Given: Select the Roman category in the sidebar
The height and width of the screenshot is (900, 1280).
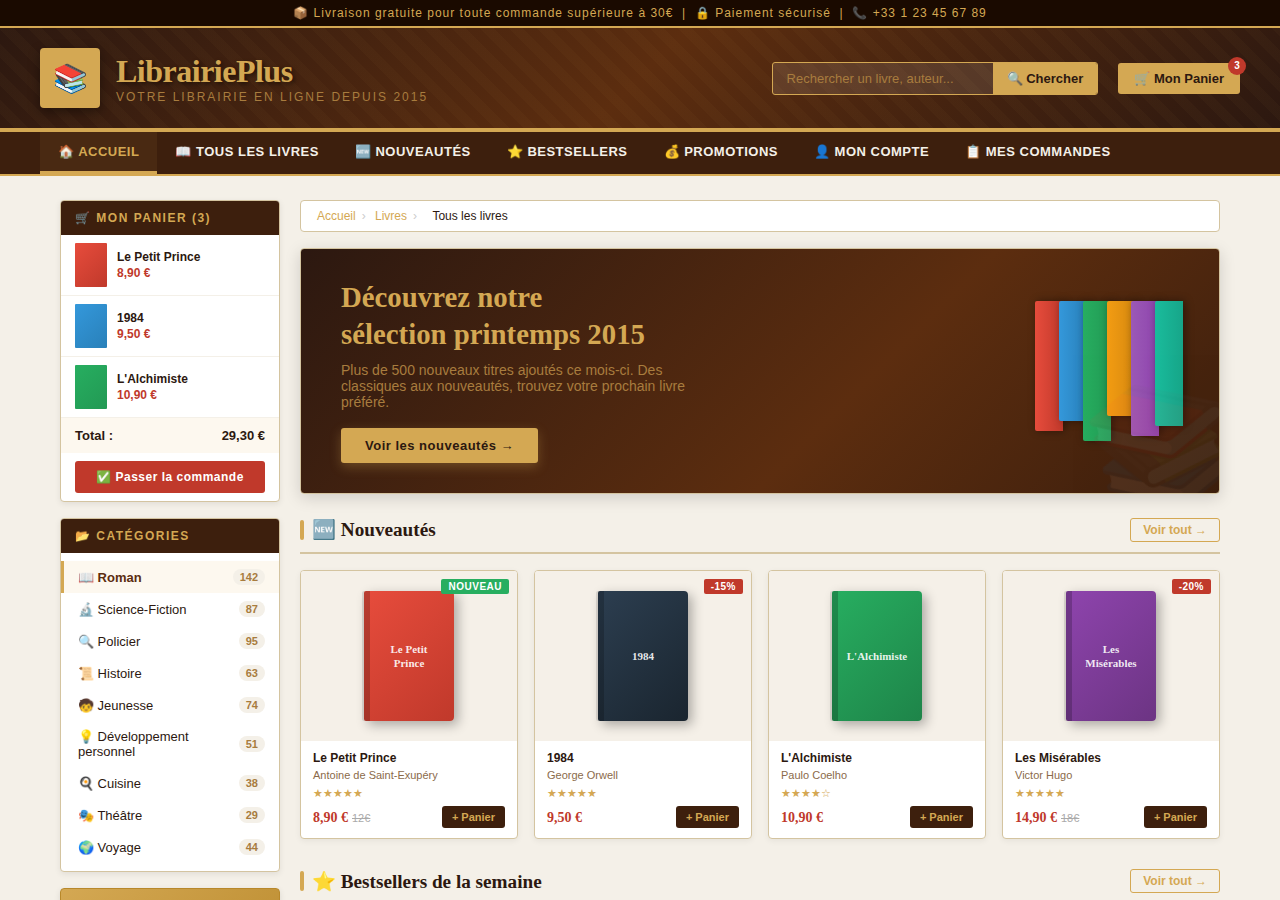Looking at the screenshot, I should pos(118,577).
